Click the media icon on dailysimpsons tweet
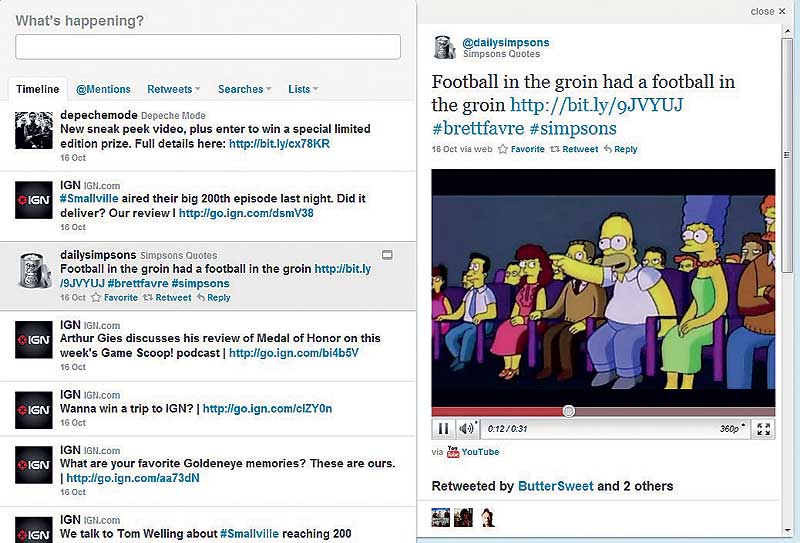Screen dimensions: 800x543 (387, 255)
